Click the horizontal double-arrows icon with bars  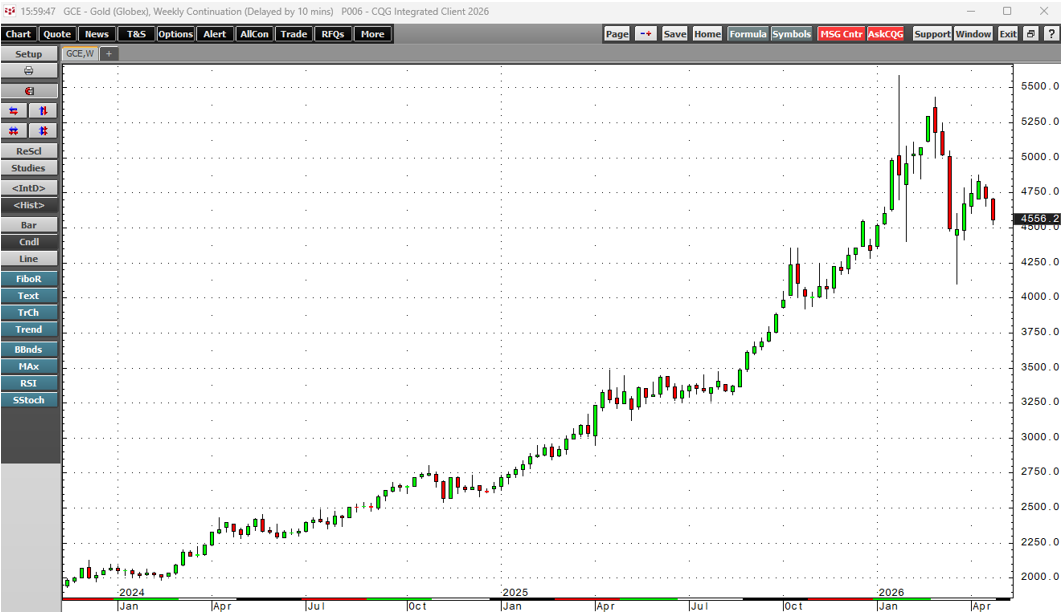[14, 131]
